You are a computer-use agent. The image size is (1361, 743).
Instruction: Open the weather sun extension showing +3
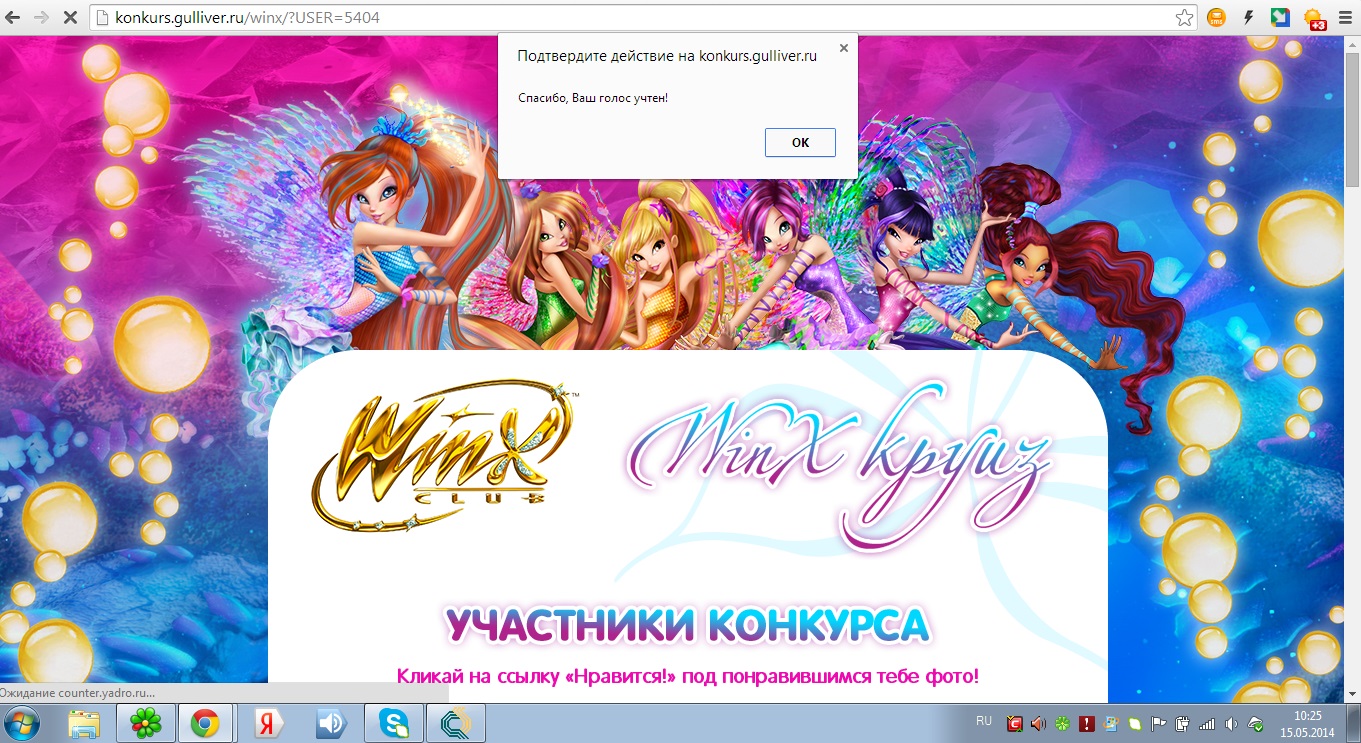(x=1313, y=18)
